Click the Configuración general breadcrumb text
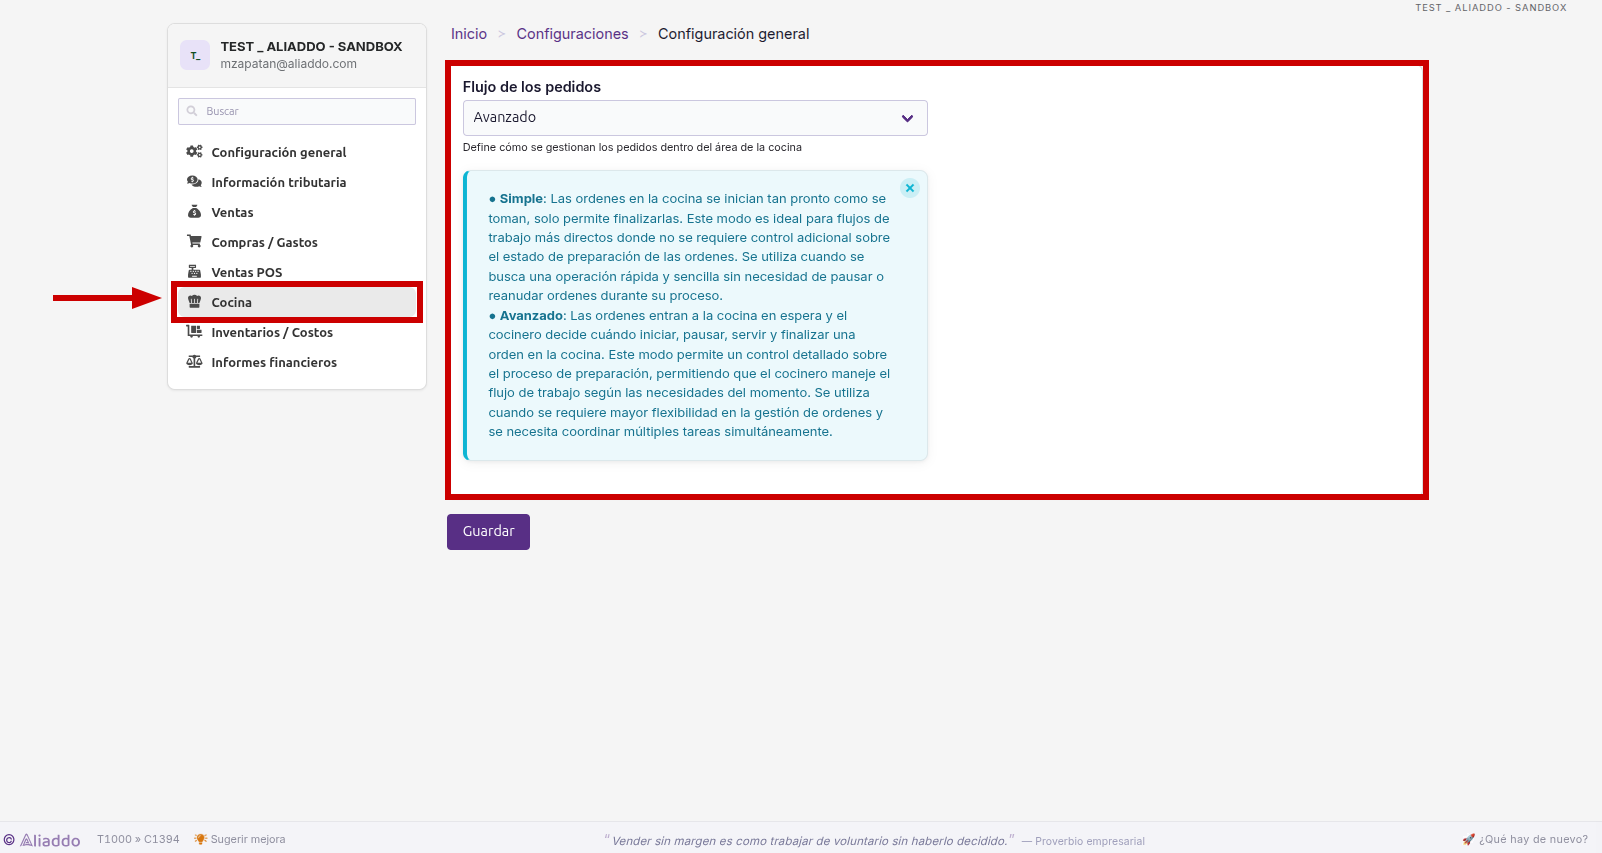This screenshot has height=853, width=1602. tap(734, 34)
